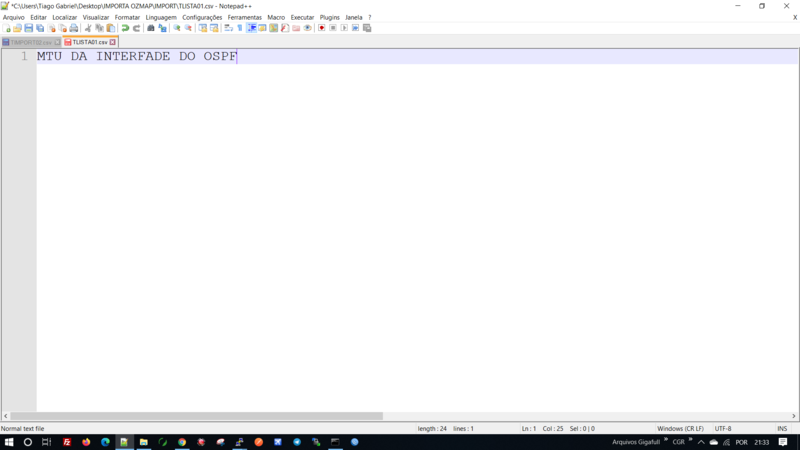
Task: Click UTF-8 encoding status entry
Action: (723, 429)
